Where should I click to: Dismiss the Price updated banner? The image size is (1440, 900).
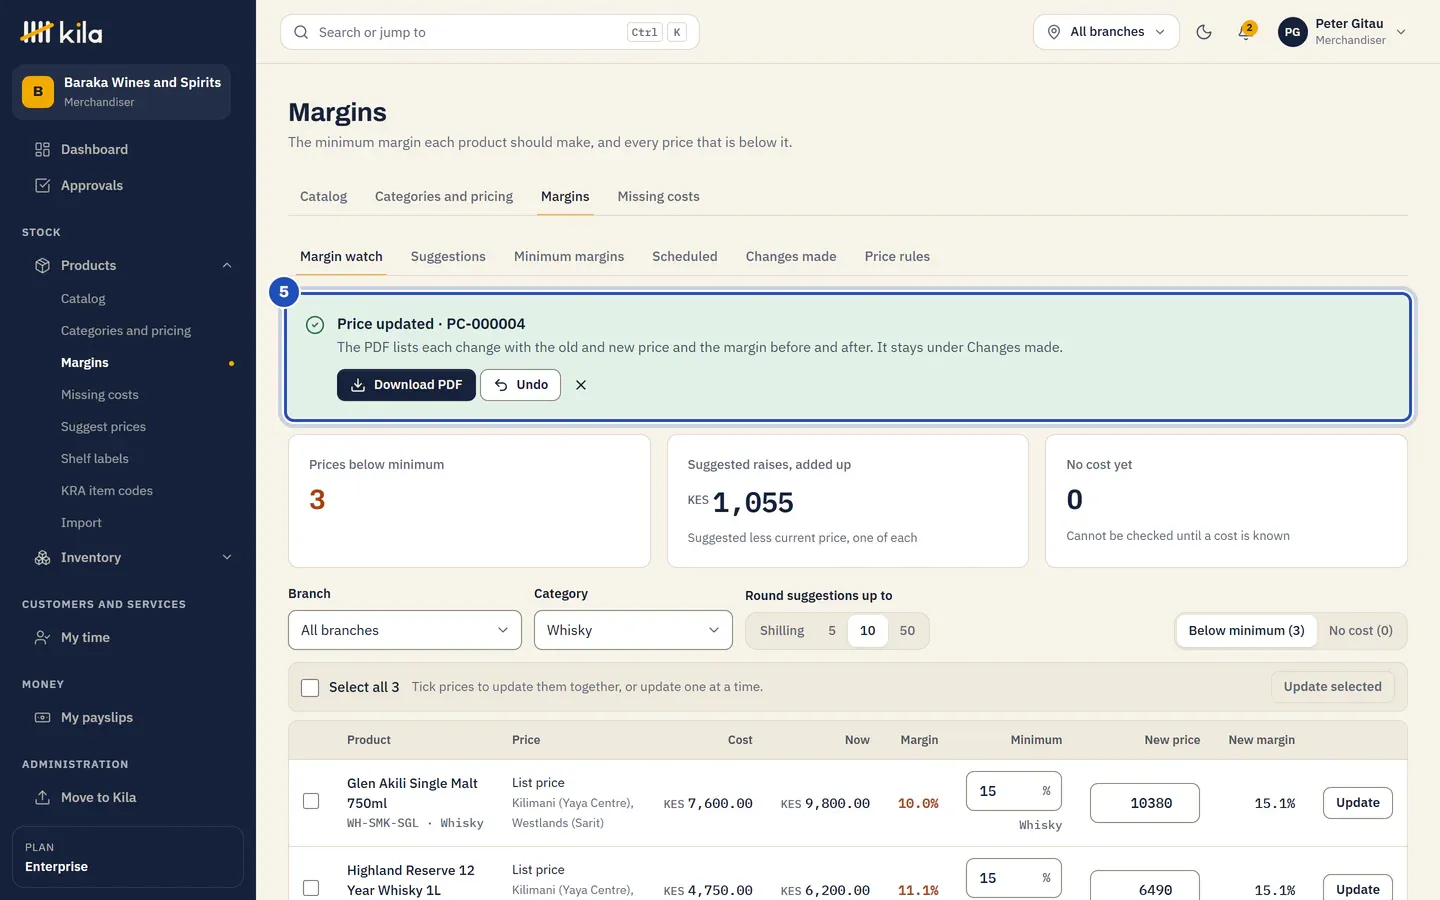[581, 385]
